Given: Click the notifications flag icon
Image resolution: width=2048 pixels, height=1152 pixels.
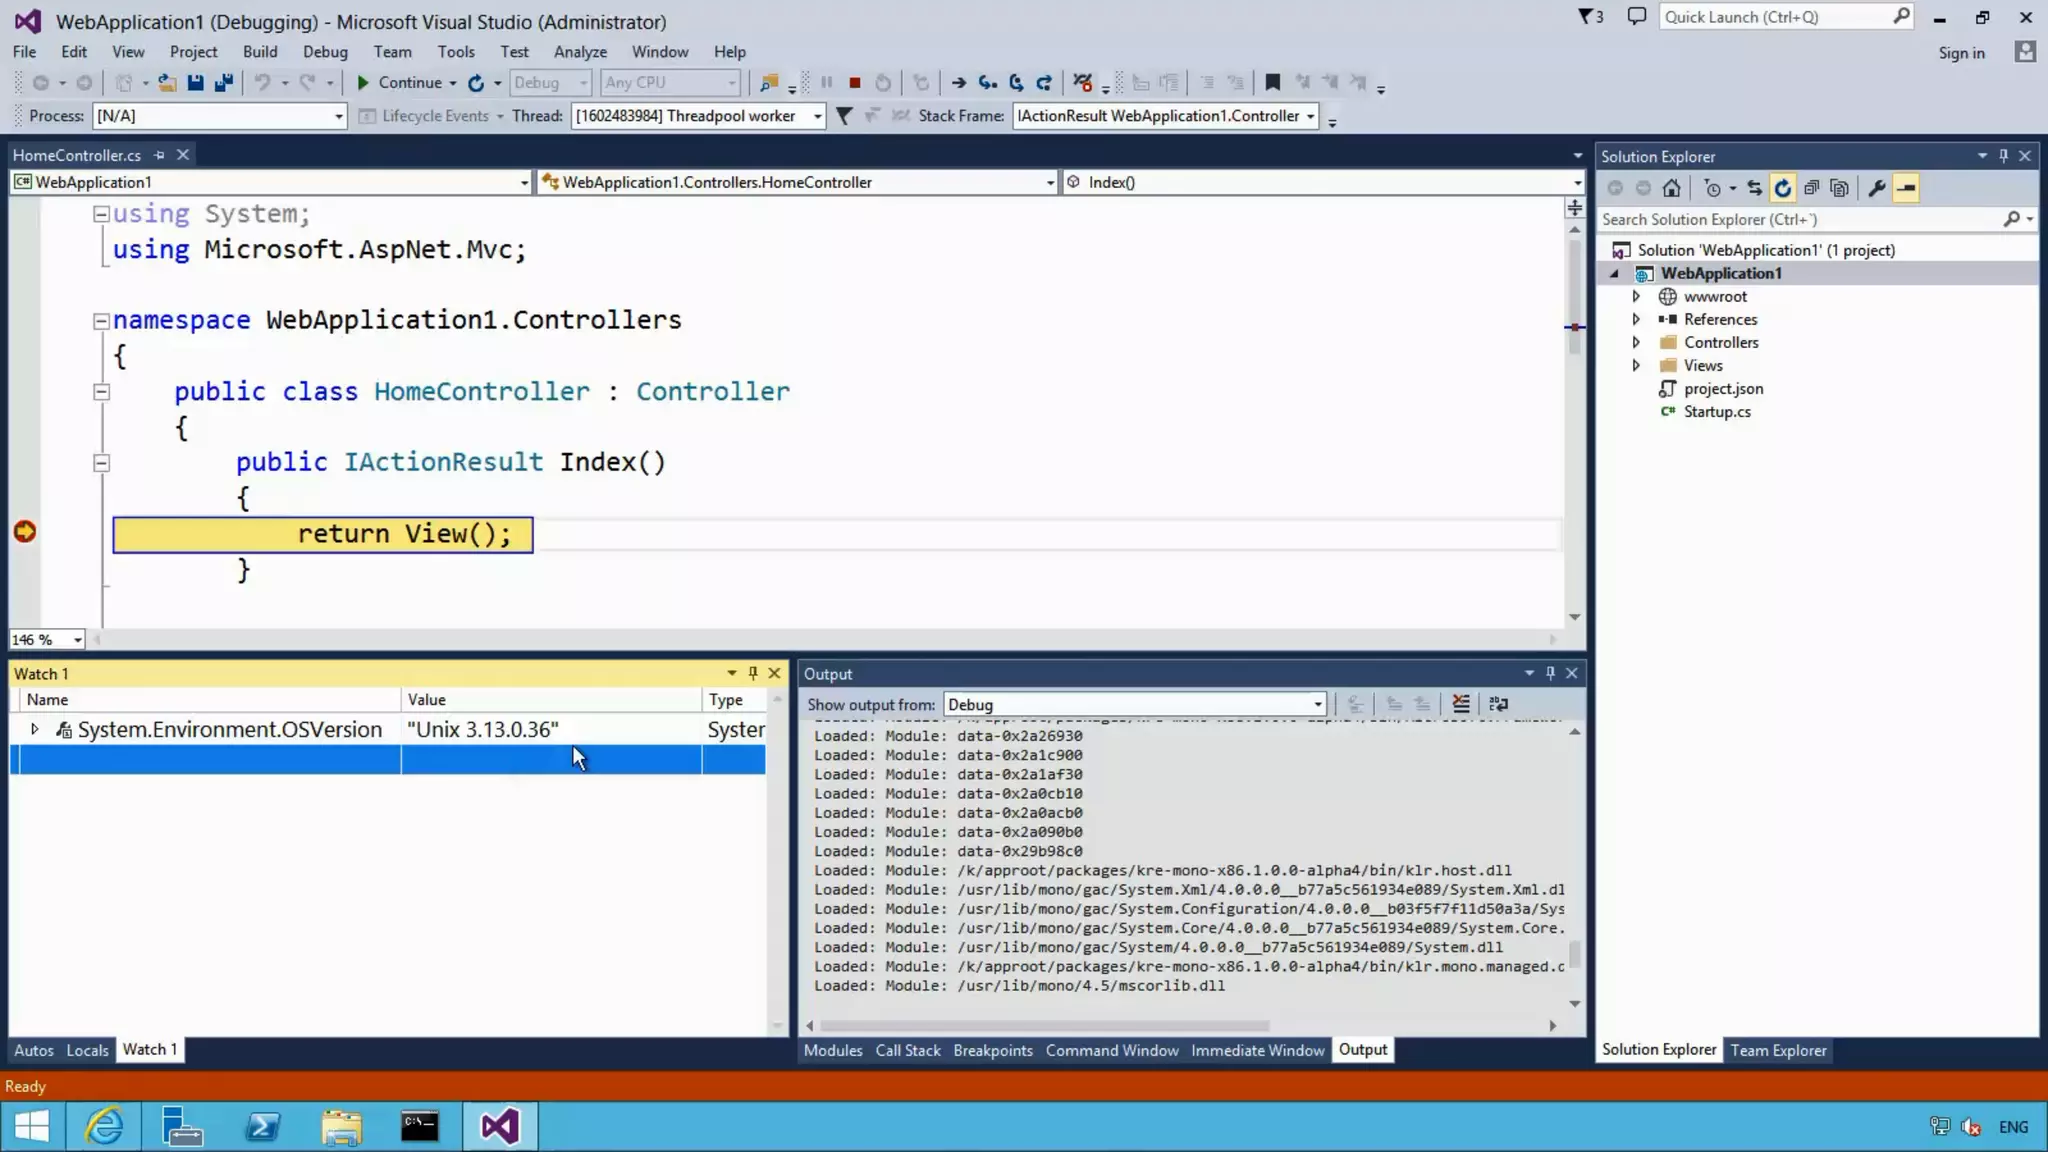Looking at the screenshot, I should (1590, 17).
